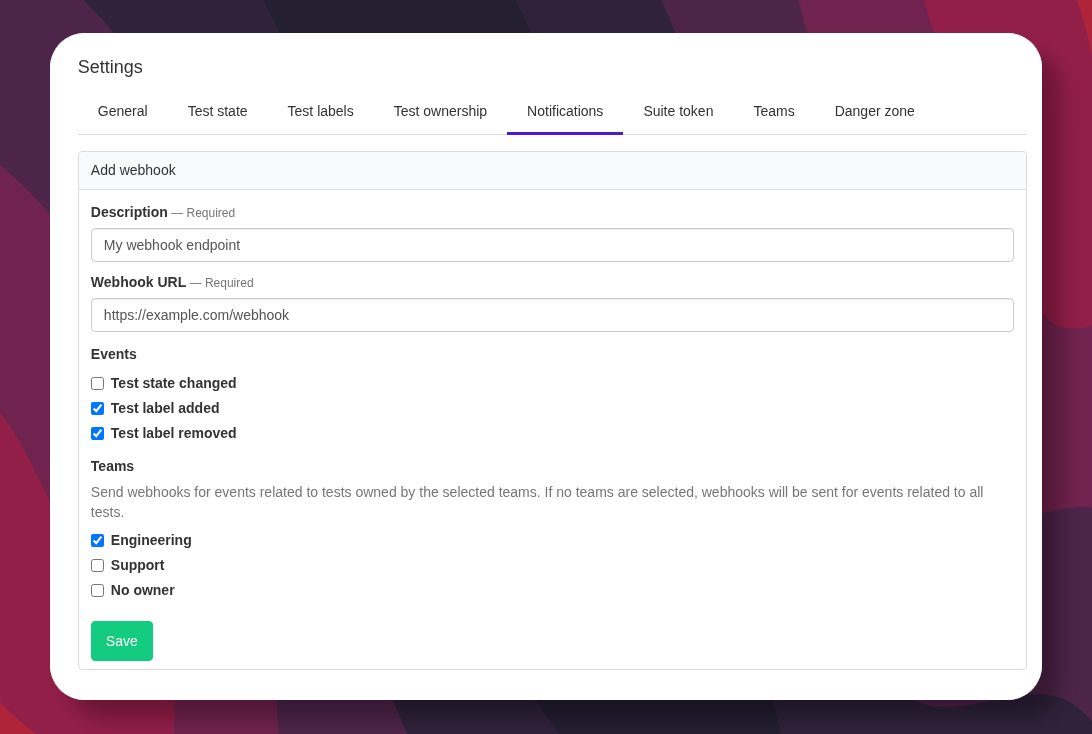The image size is (1092, 734).
Task: Check the No owner option
Action: pyautogui.click(x=97, y=590)
